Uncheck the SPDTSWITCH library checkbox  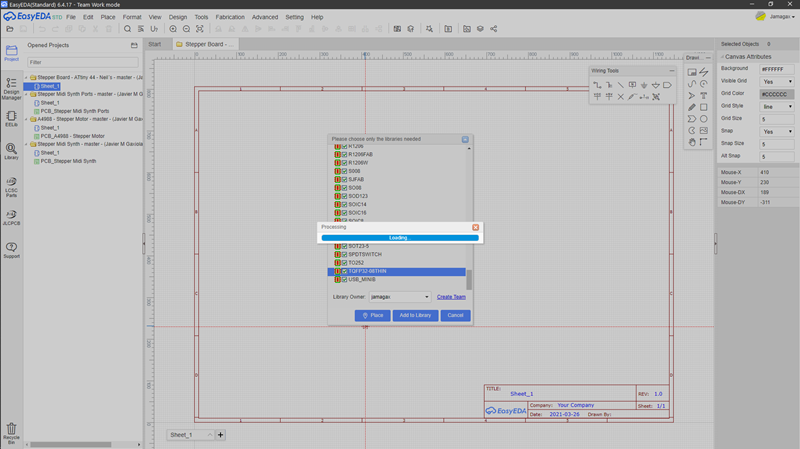[344, 254]
